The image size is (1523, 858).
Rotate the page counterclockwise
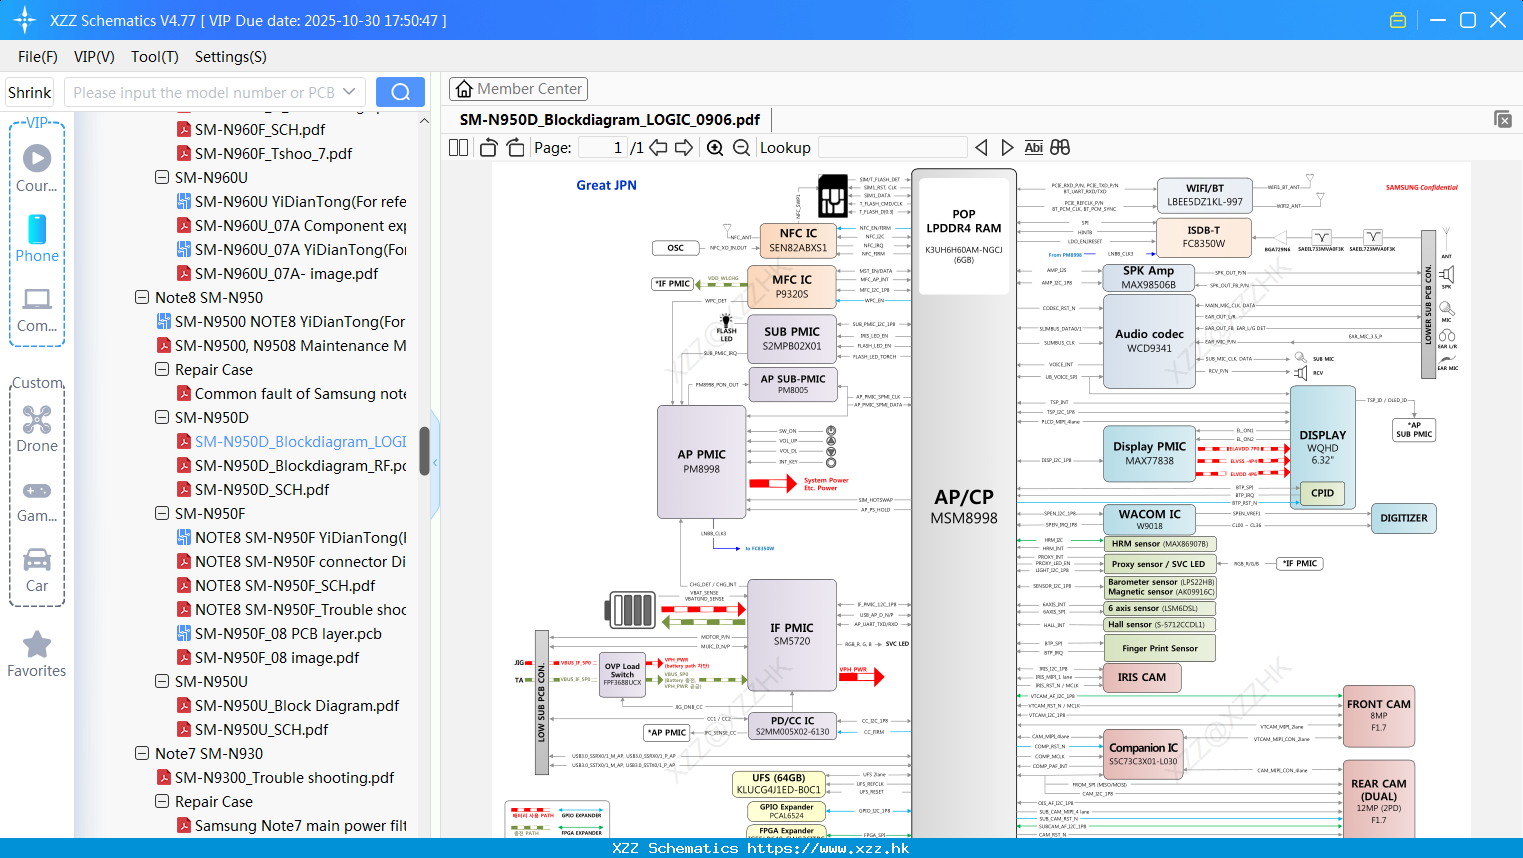[x=489, y=147]
